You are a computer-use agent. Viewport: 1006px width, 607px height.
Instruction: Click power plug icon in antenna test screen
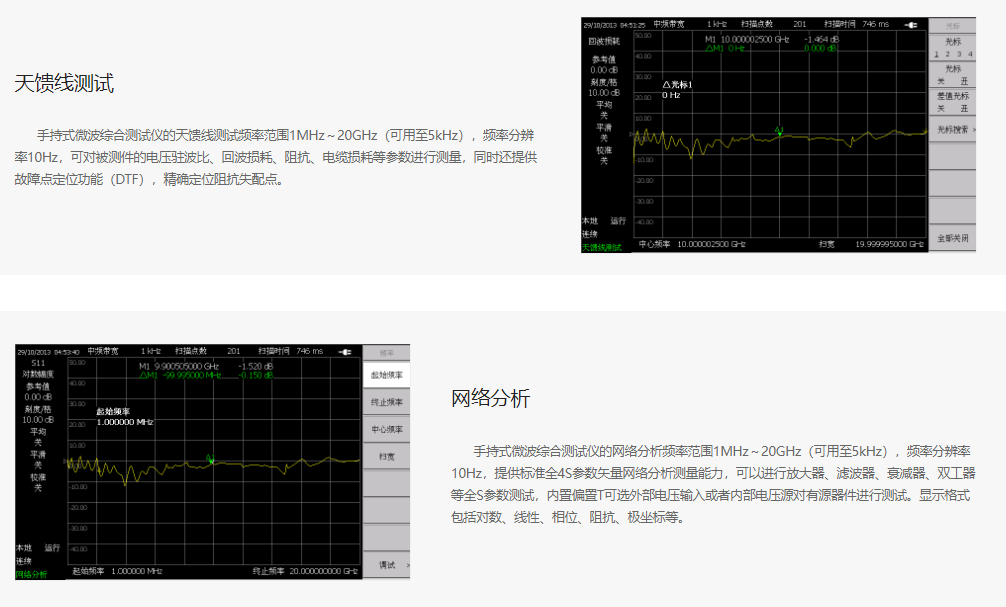coord(910,24)
